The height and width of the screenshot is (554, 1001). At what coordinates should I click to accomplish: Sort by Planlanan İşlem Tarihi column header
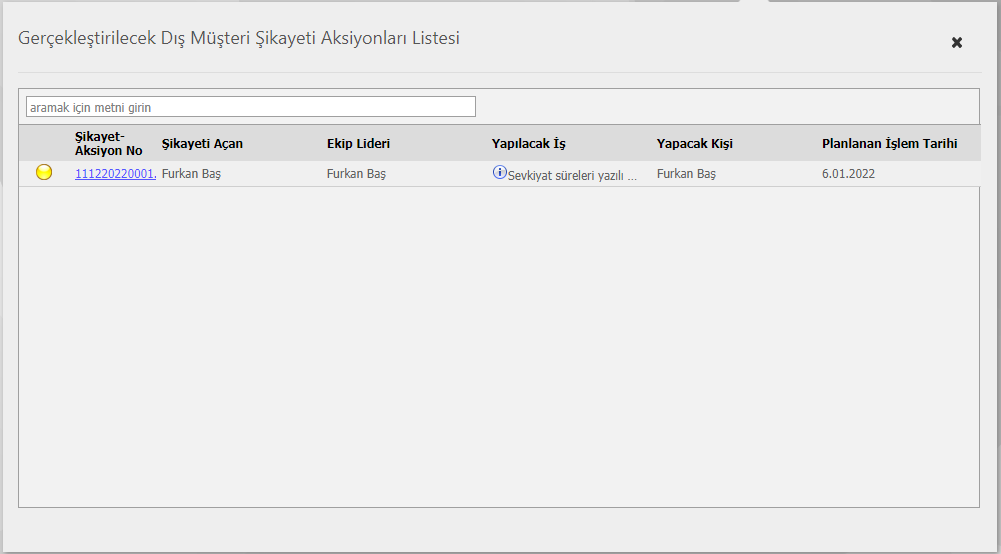coord(889,144)
